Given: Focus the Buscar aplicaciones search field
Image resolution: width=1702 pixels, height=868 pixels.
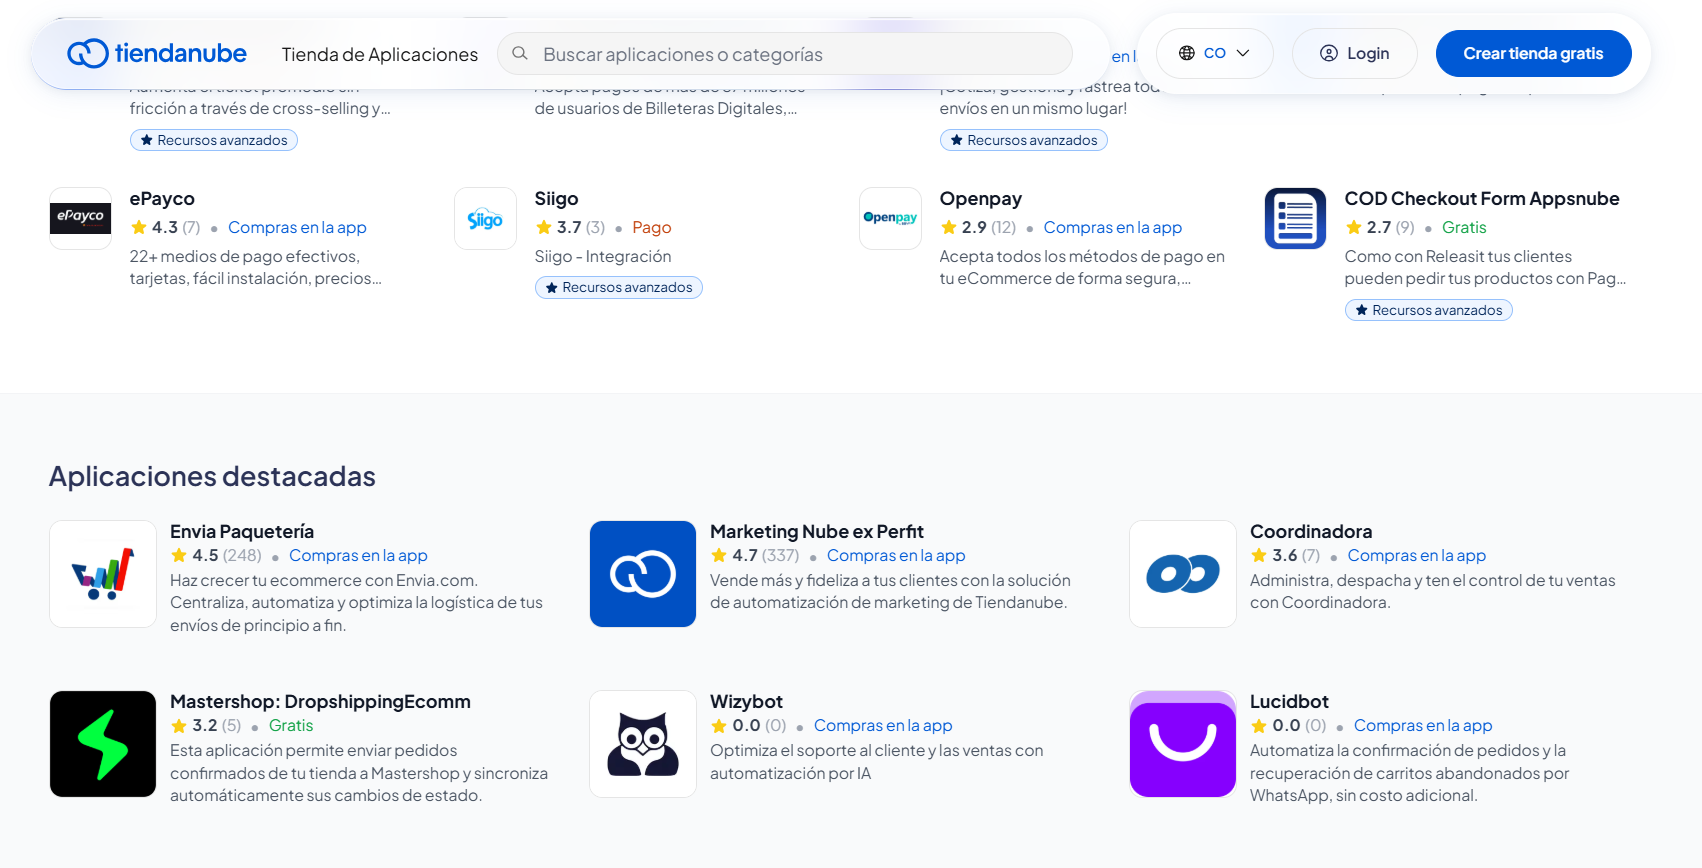Looking at the screenshot, I should click(x=785, y=54).
